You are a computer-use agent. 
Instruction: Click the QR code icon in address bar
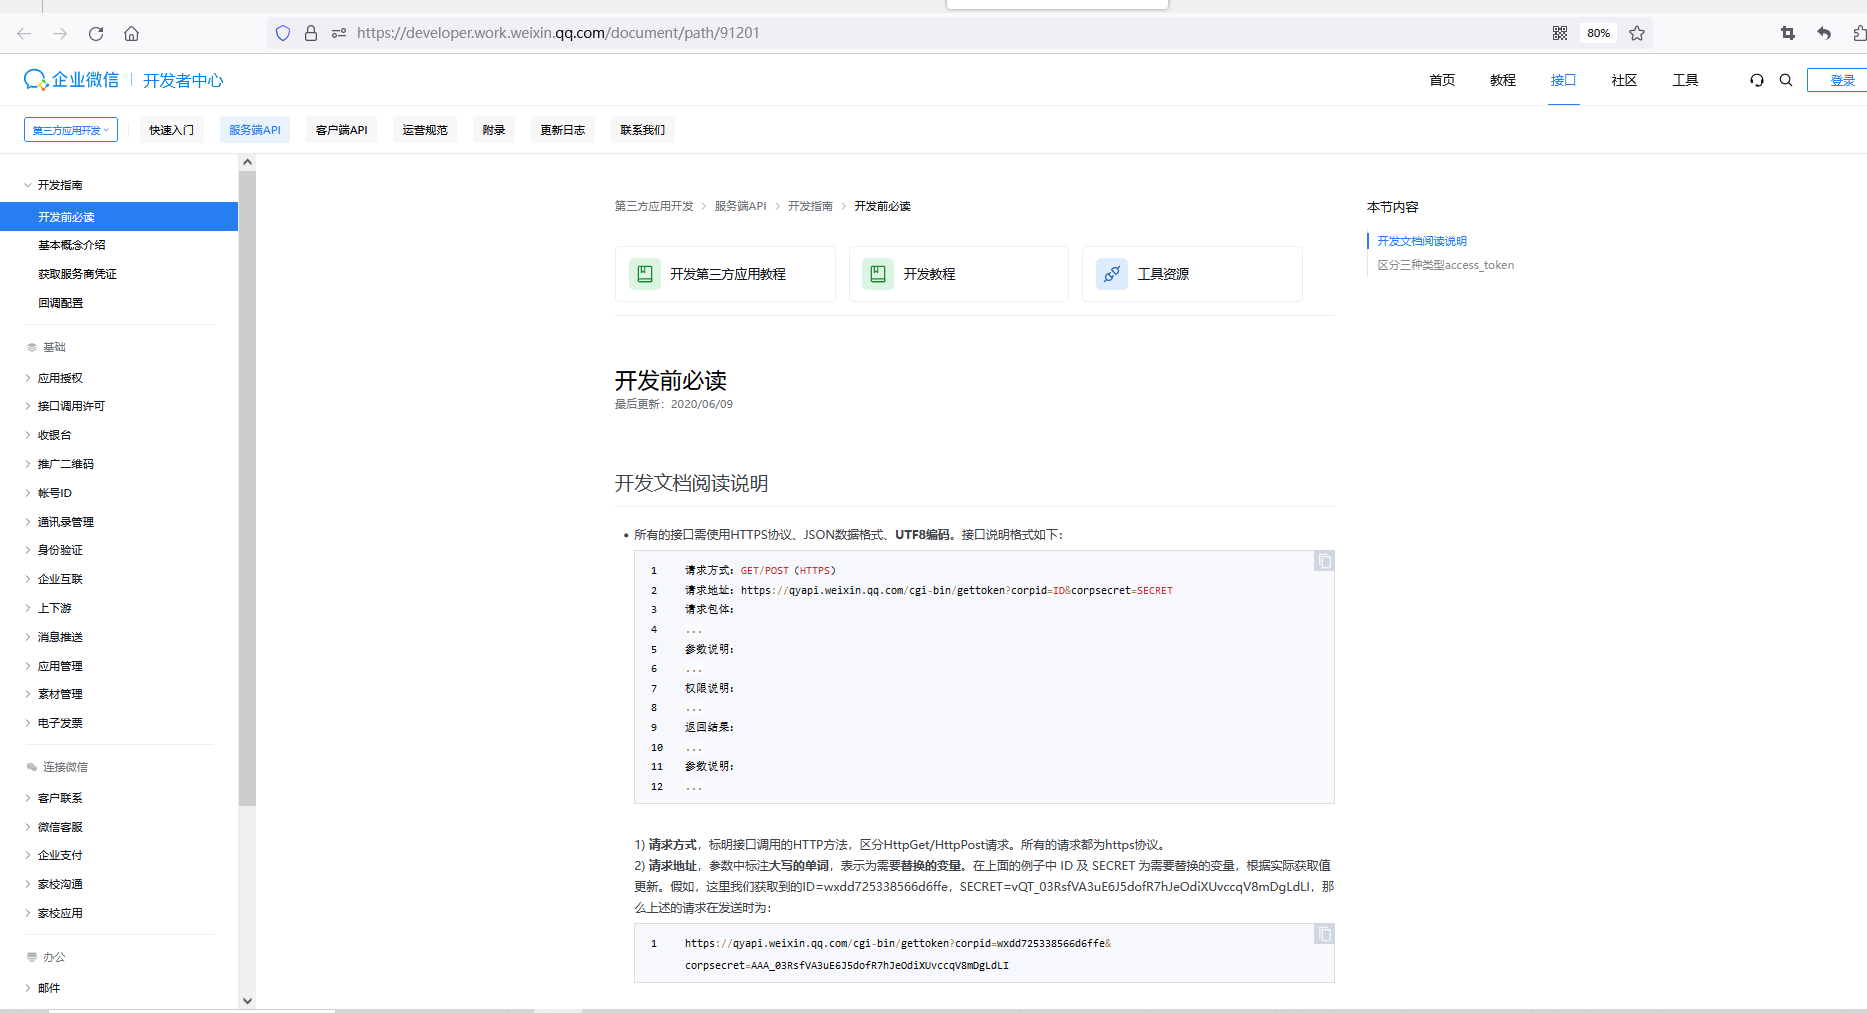1560,33
